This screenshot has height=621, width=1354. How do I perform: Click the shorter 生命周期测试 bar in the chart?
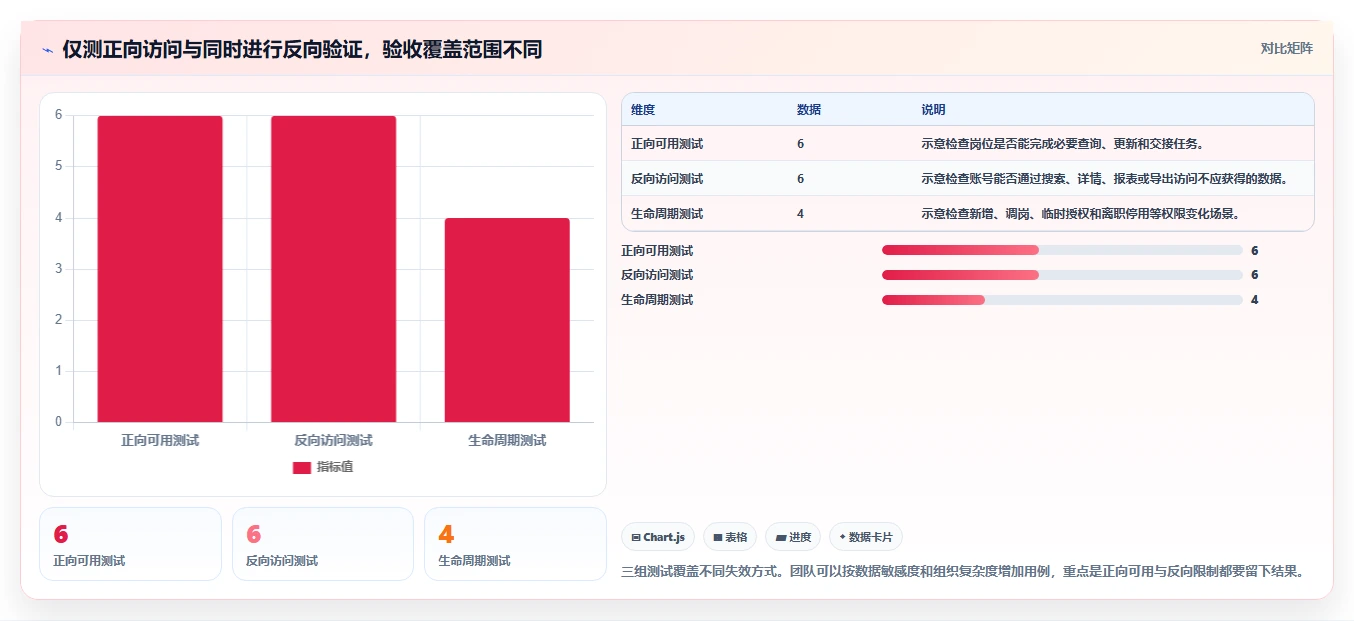(x=507, y=320)
